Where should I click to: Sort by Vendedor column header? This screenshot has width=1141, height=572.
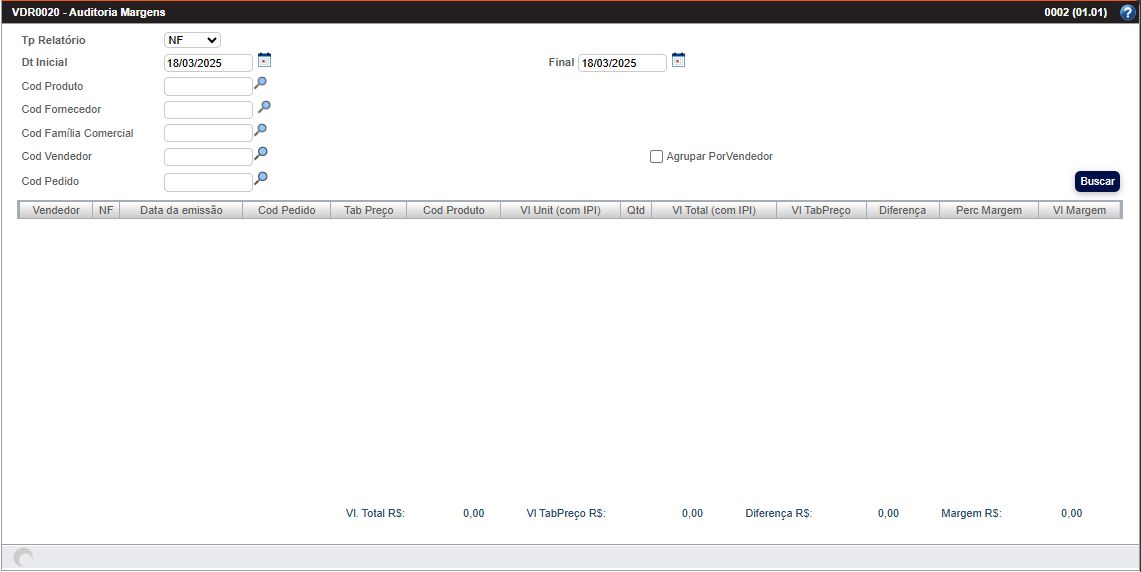point(56,211)
